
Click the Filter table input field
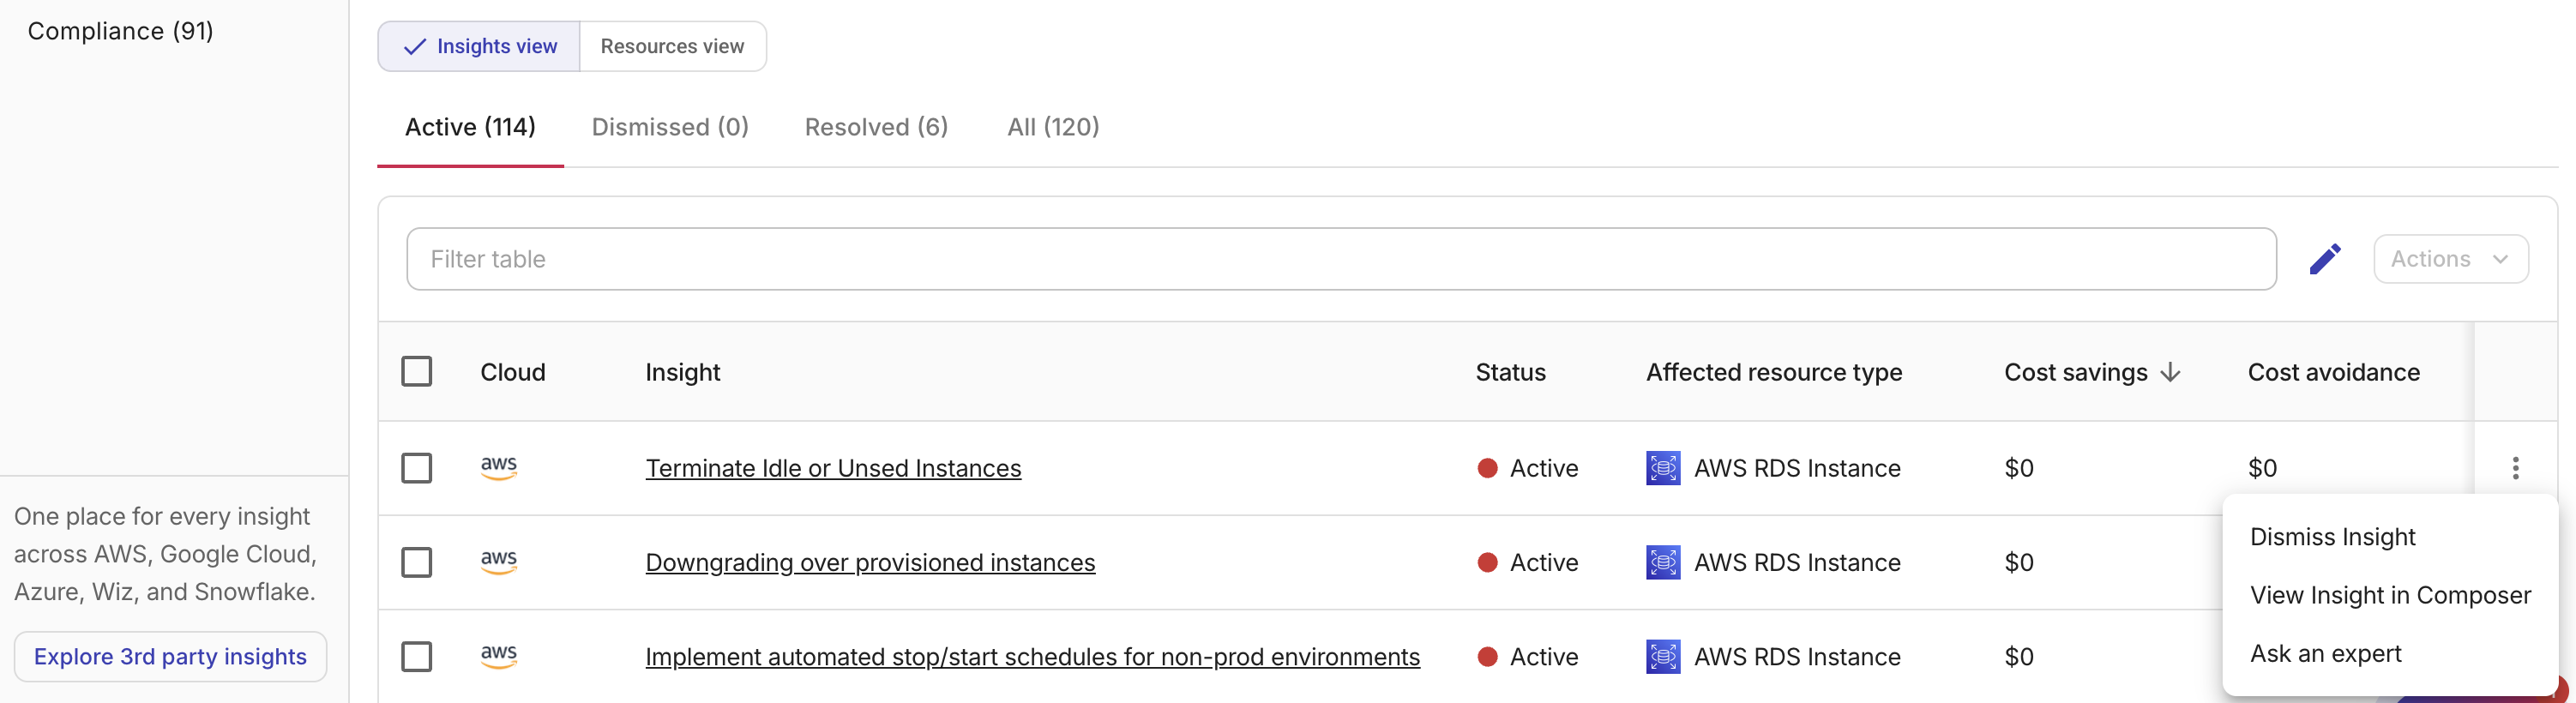click(1341, 259)
